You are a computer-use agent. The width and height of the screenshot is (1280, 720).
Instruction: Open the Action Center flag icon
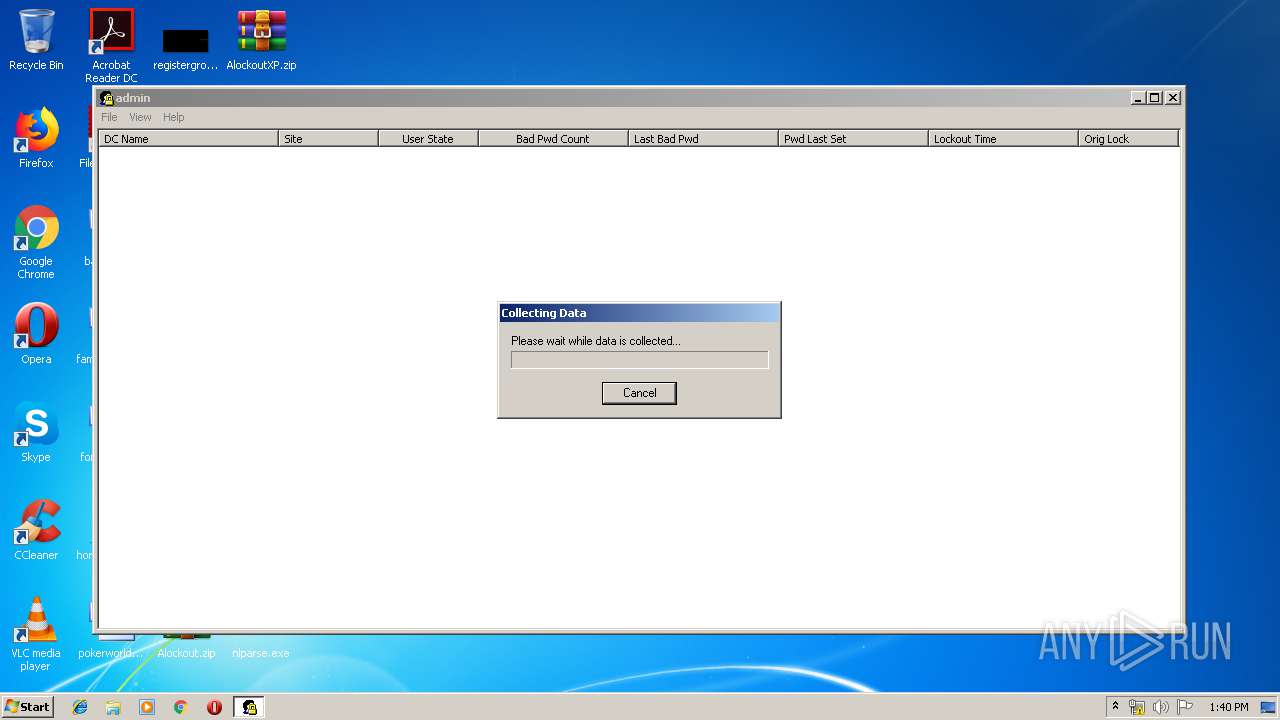pos(1184,707)
